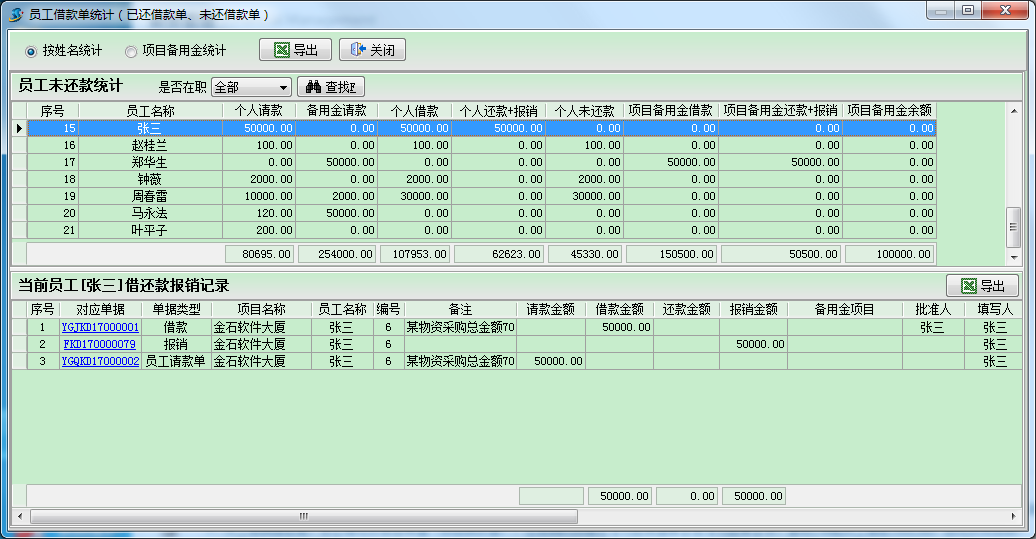Click the 备用金项目 column header

tap(844, 309)
